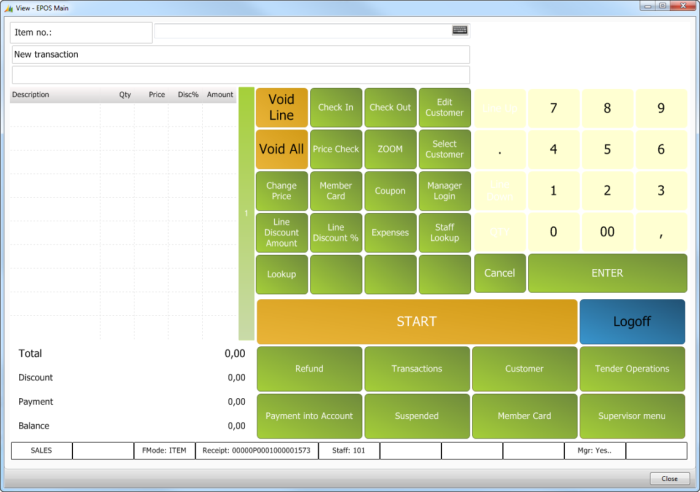Apply Line Discount % function
This screenshot has width=700, height=492.
pos(336,232)
